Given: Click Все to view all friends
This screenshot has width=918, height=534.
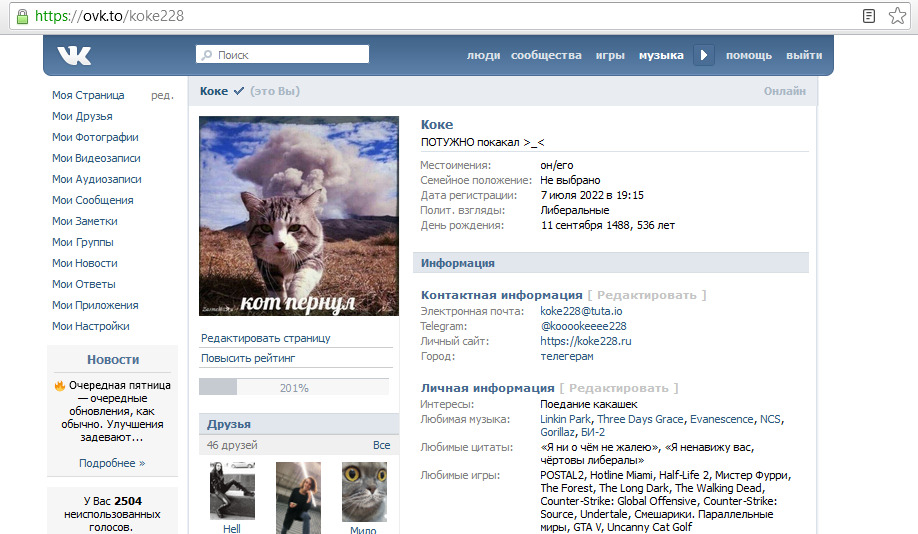Looking at the screenshot, I should coord(382,445).
